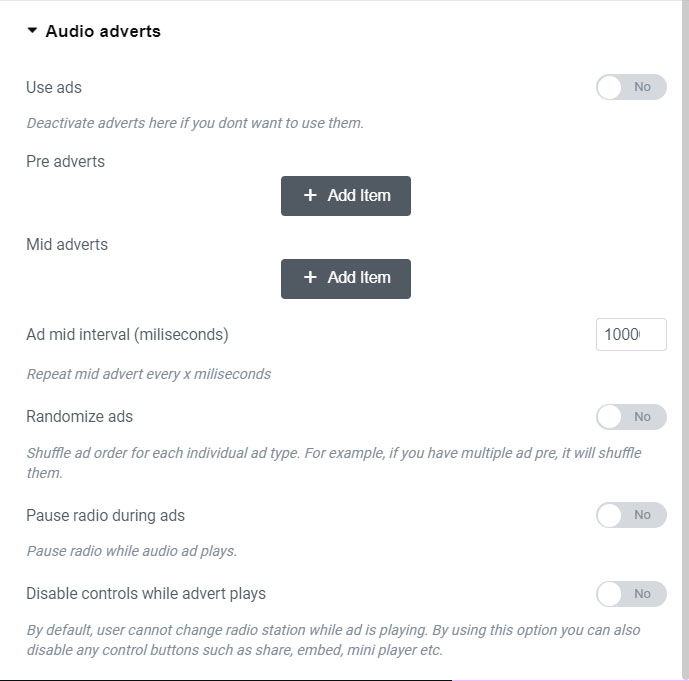Click the Pre adverts label
Viewport: 689px width, 681px height.
coord(65,161)
